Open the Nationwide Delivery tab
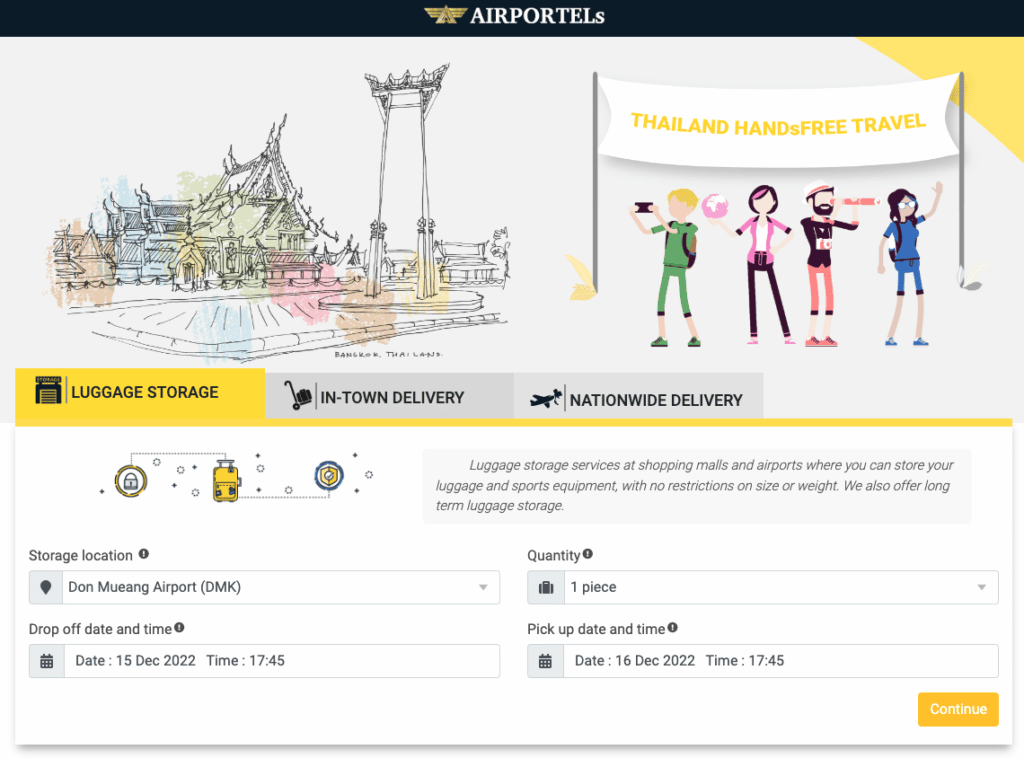Image resolution: width=1024 pixels, height=758 pixels. [x=638, y=396]
